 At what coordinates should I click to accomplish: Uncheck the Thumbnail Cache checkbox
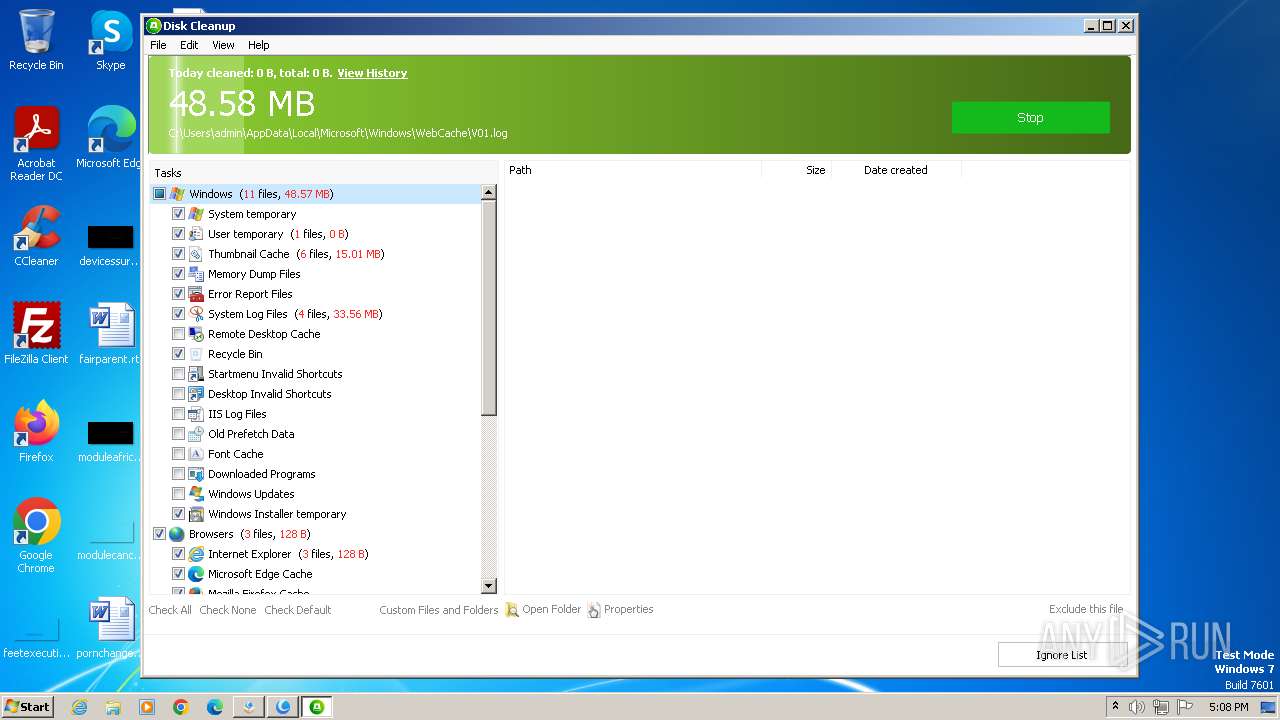[178, 254]
